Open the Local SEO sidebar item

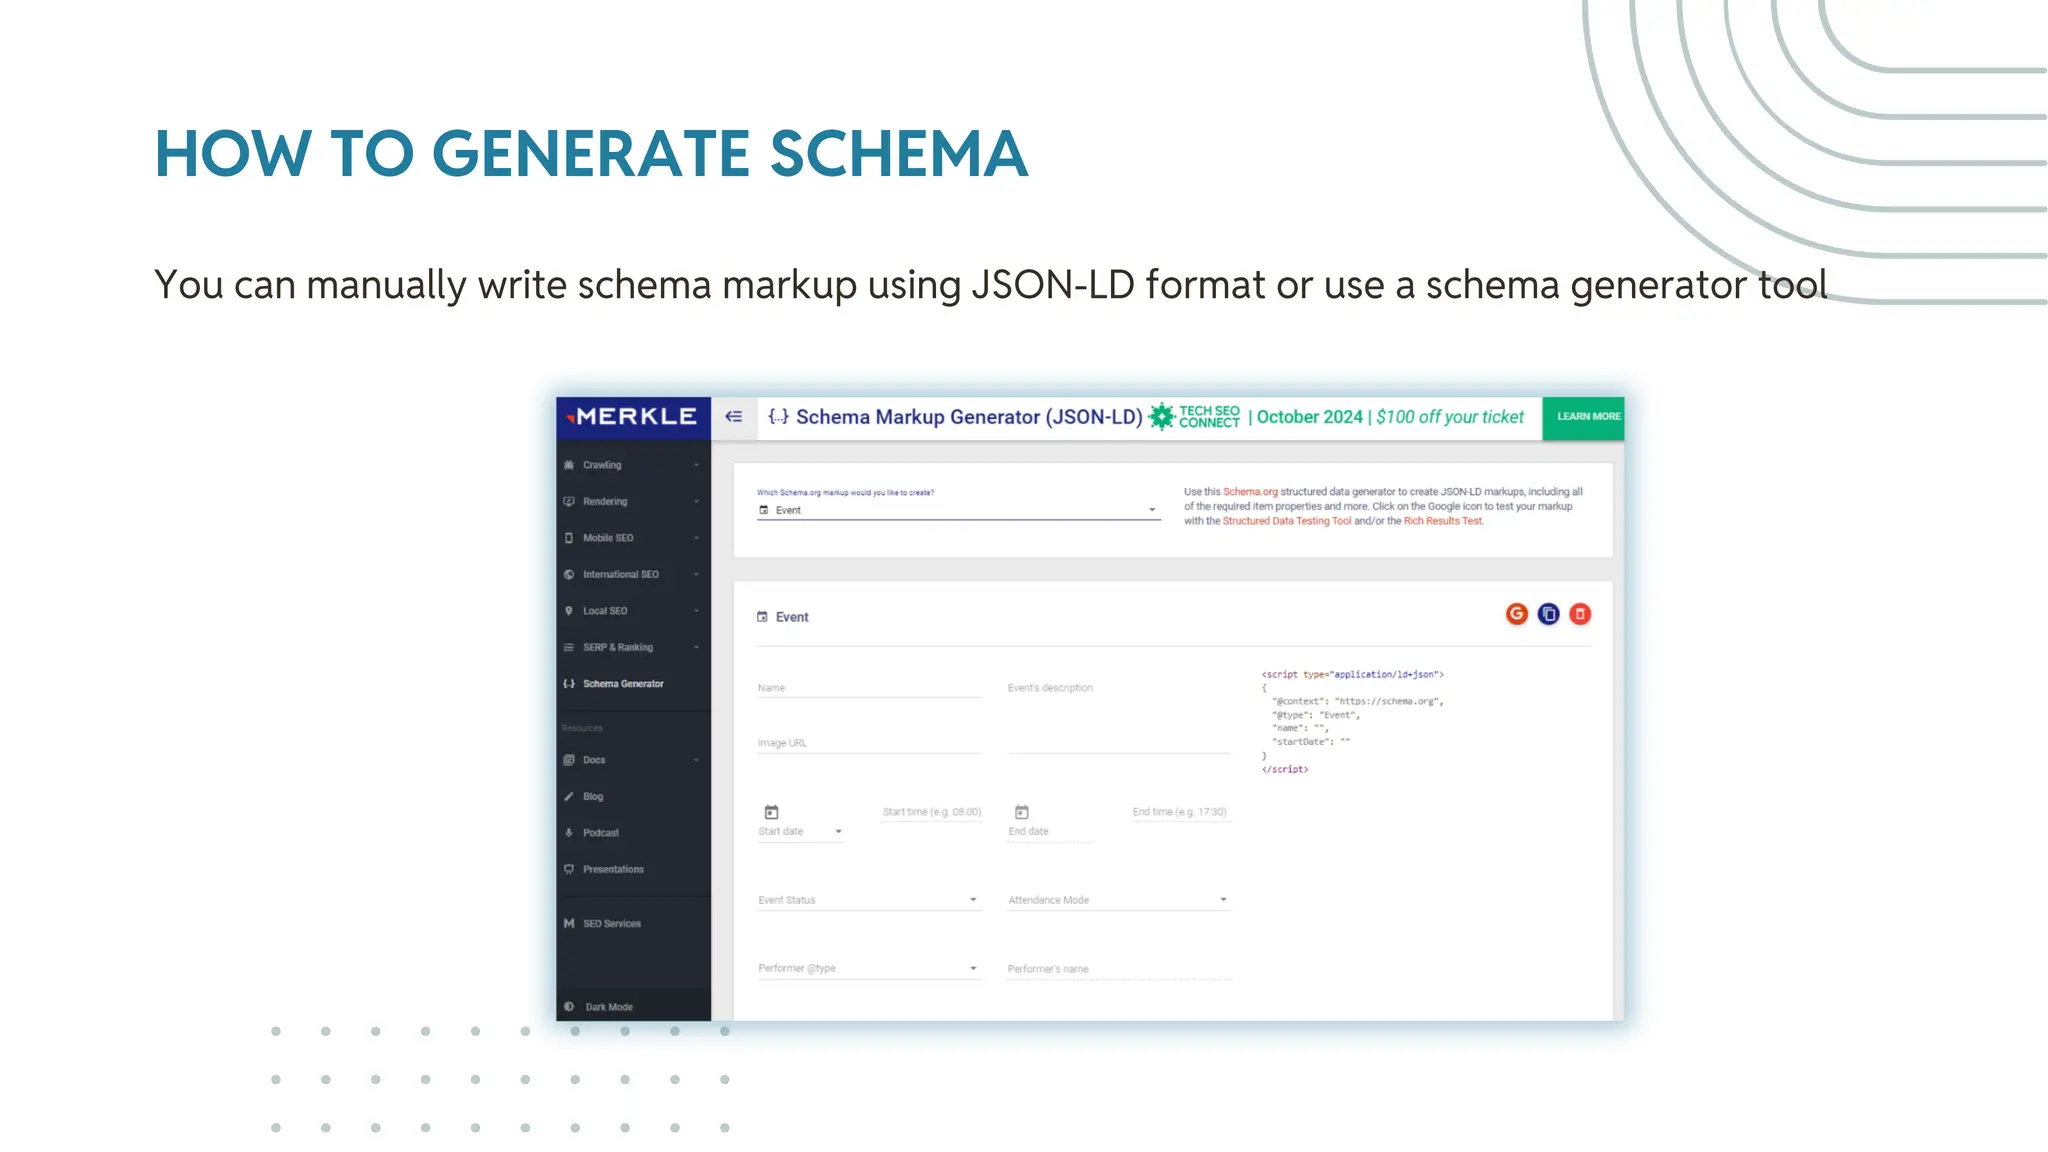tap(605, 611)
